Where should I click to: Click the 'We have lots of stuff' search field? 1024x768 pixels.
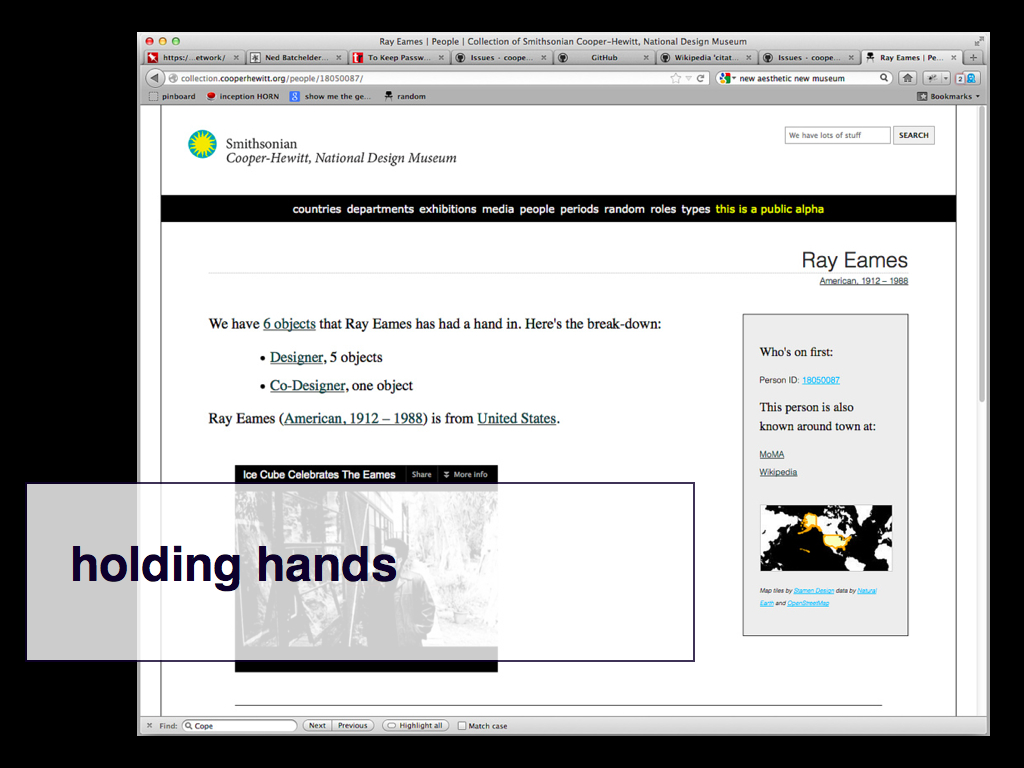(837, 135)
